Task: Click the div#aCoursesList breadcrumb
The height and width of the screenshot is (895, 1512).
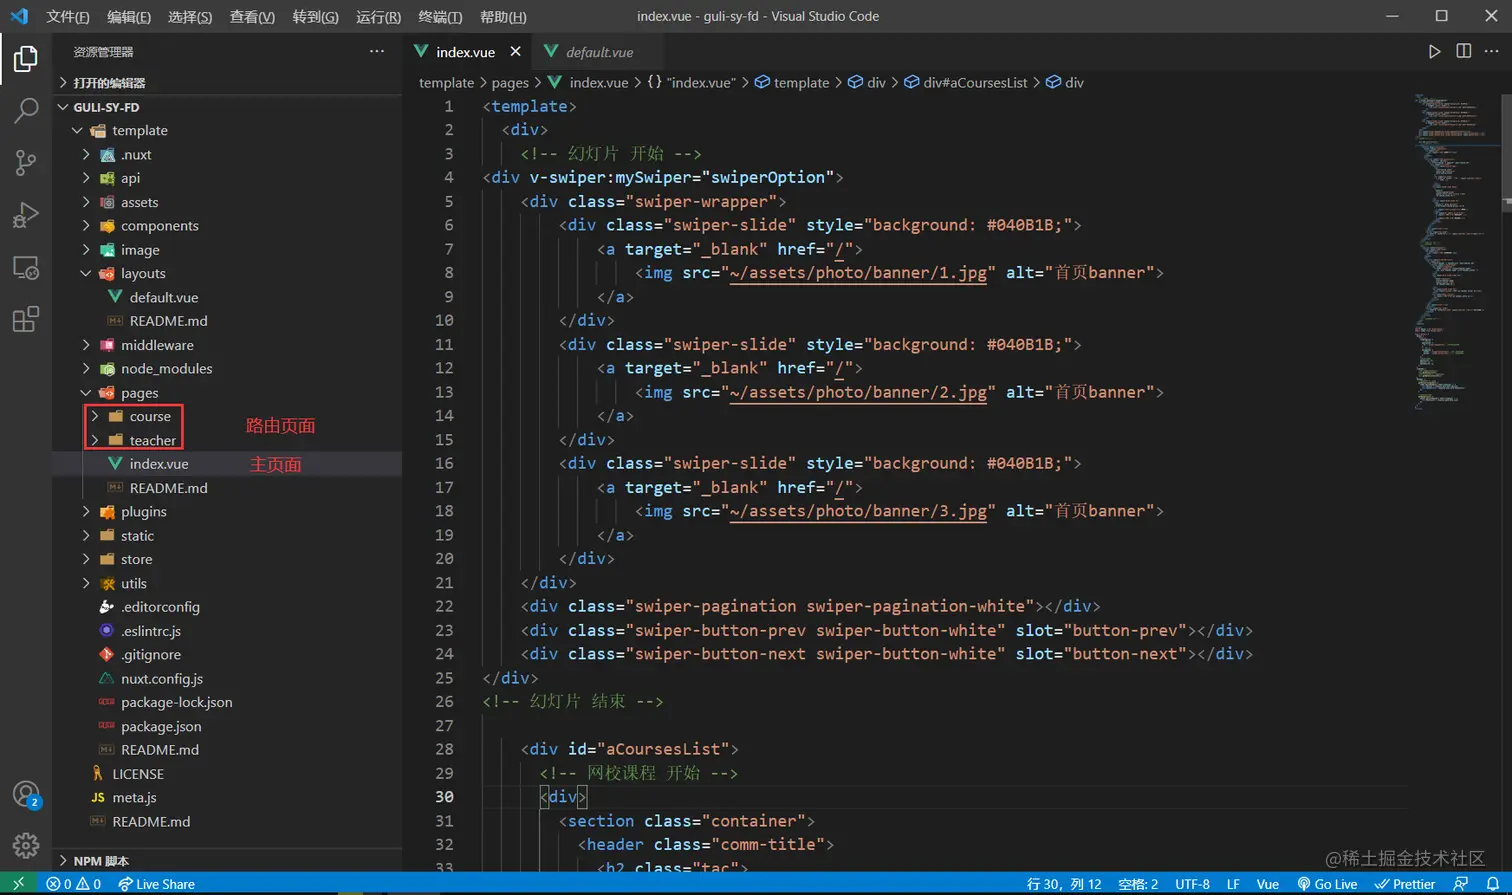Action: pos(966,83)
